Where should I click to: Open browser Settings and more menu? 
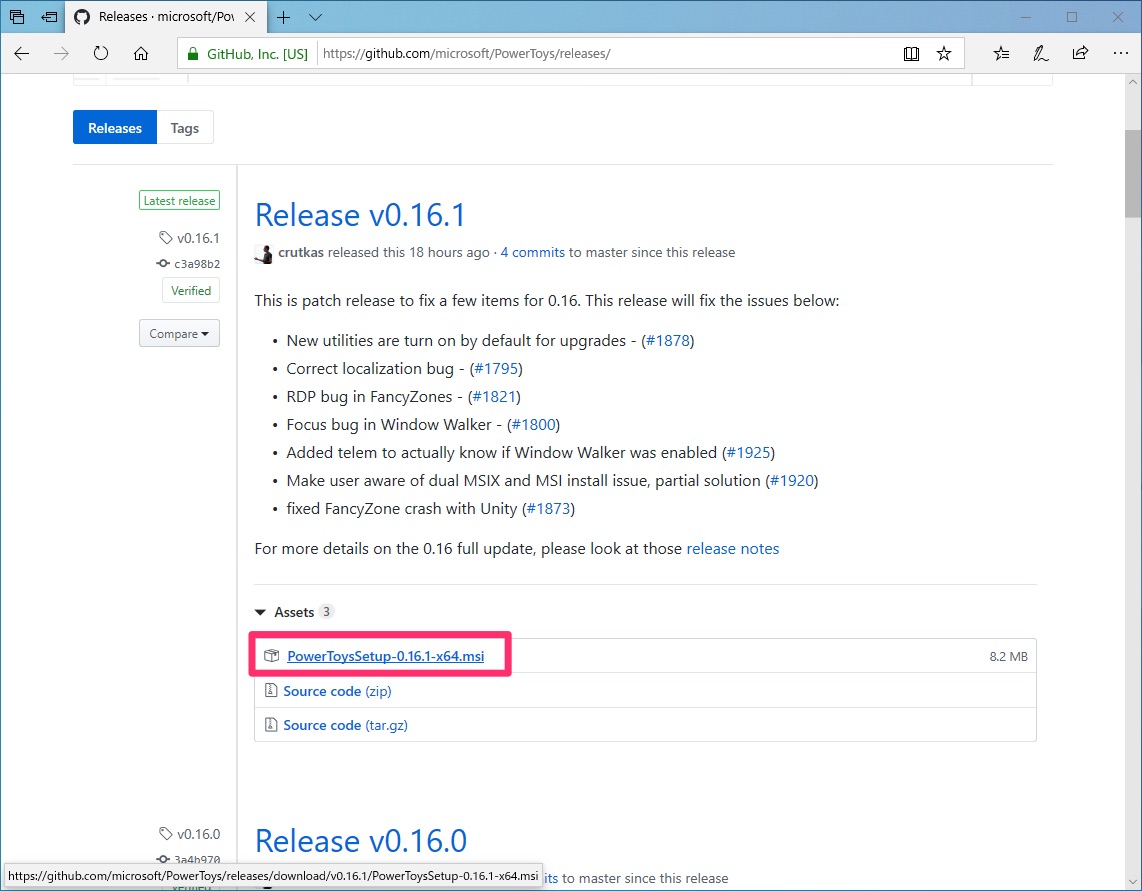click(x=1120, y=53)
